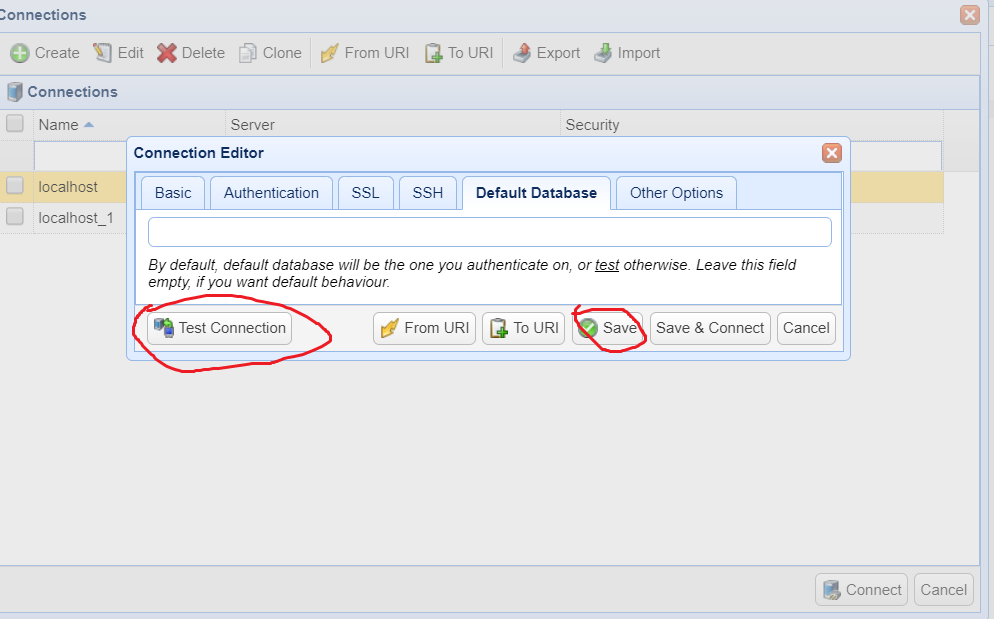This screenshot has width=994, height=619.
Task: Sort by the Name column header
Action: (x=129, y=125)
